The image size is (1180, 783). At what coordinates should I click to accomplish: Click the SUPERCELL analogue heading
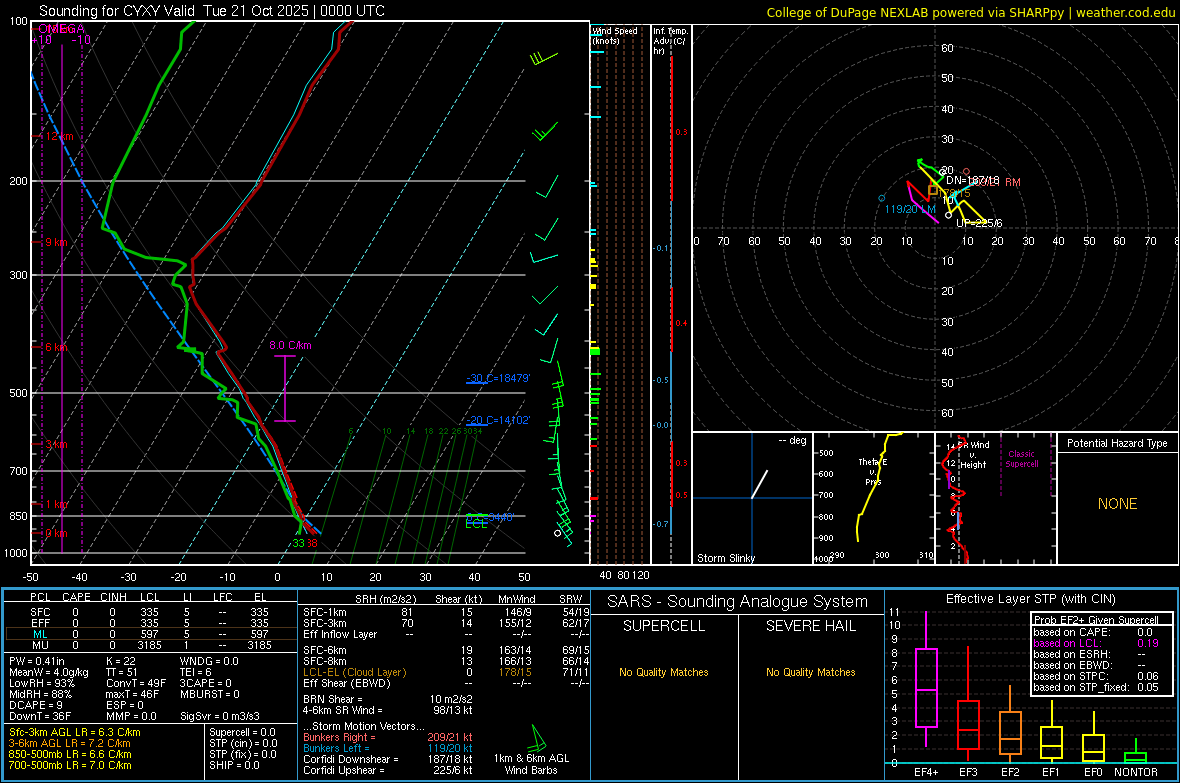point(664,626)
